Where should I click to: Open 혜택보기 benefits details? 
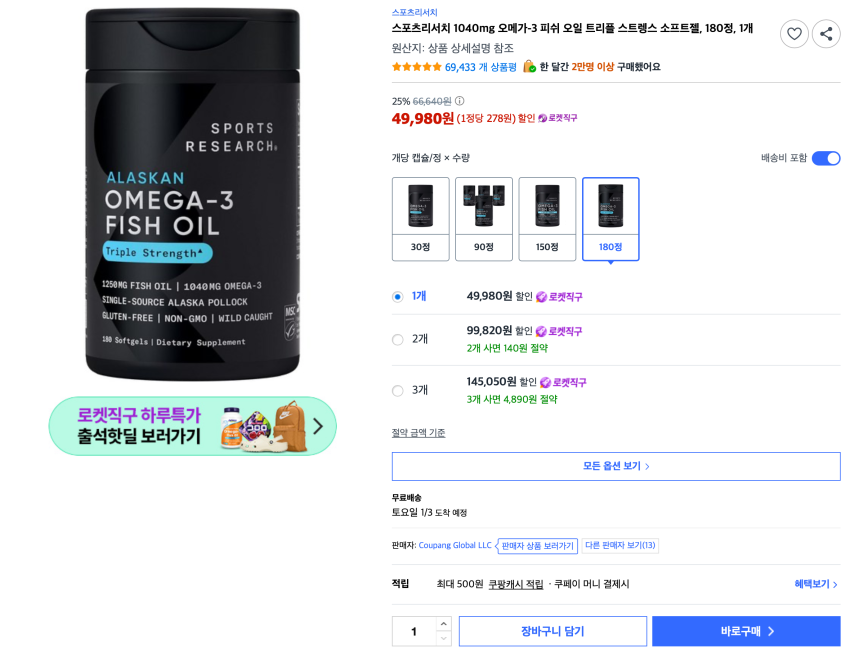click(816, 584)
